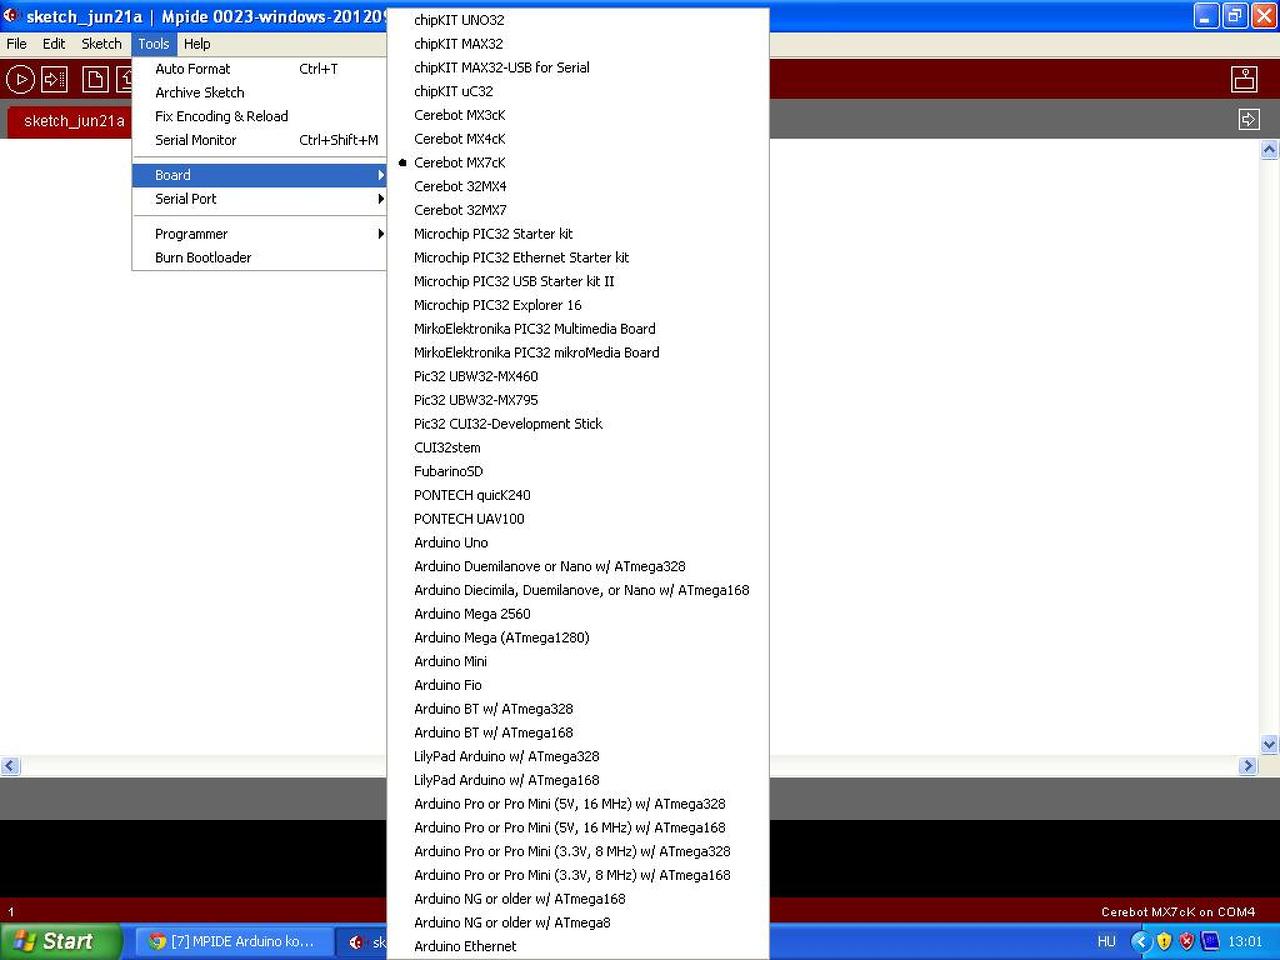Close the Tools menu by clicking Tools
This screenshot has height=960, width=1280.
click(154, 44)
